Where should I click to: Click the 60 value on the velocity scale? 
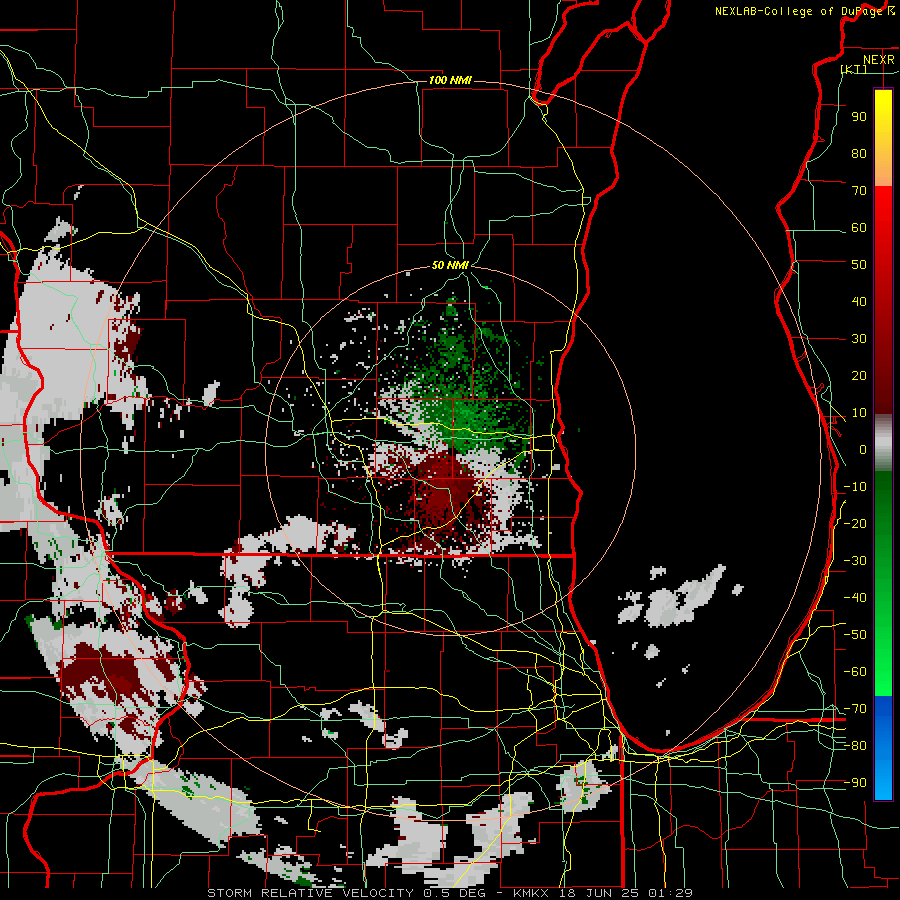859,228
